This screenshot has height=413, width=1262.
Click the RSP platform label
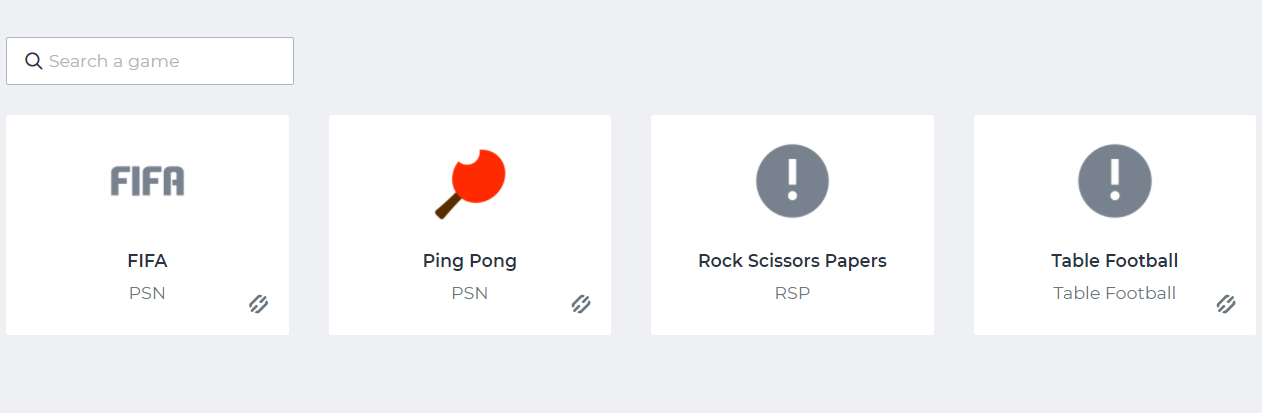[x=792, y=293]
